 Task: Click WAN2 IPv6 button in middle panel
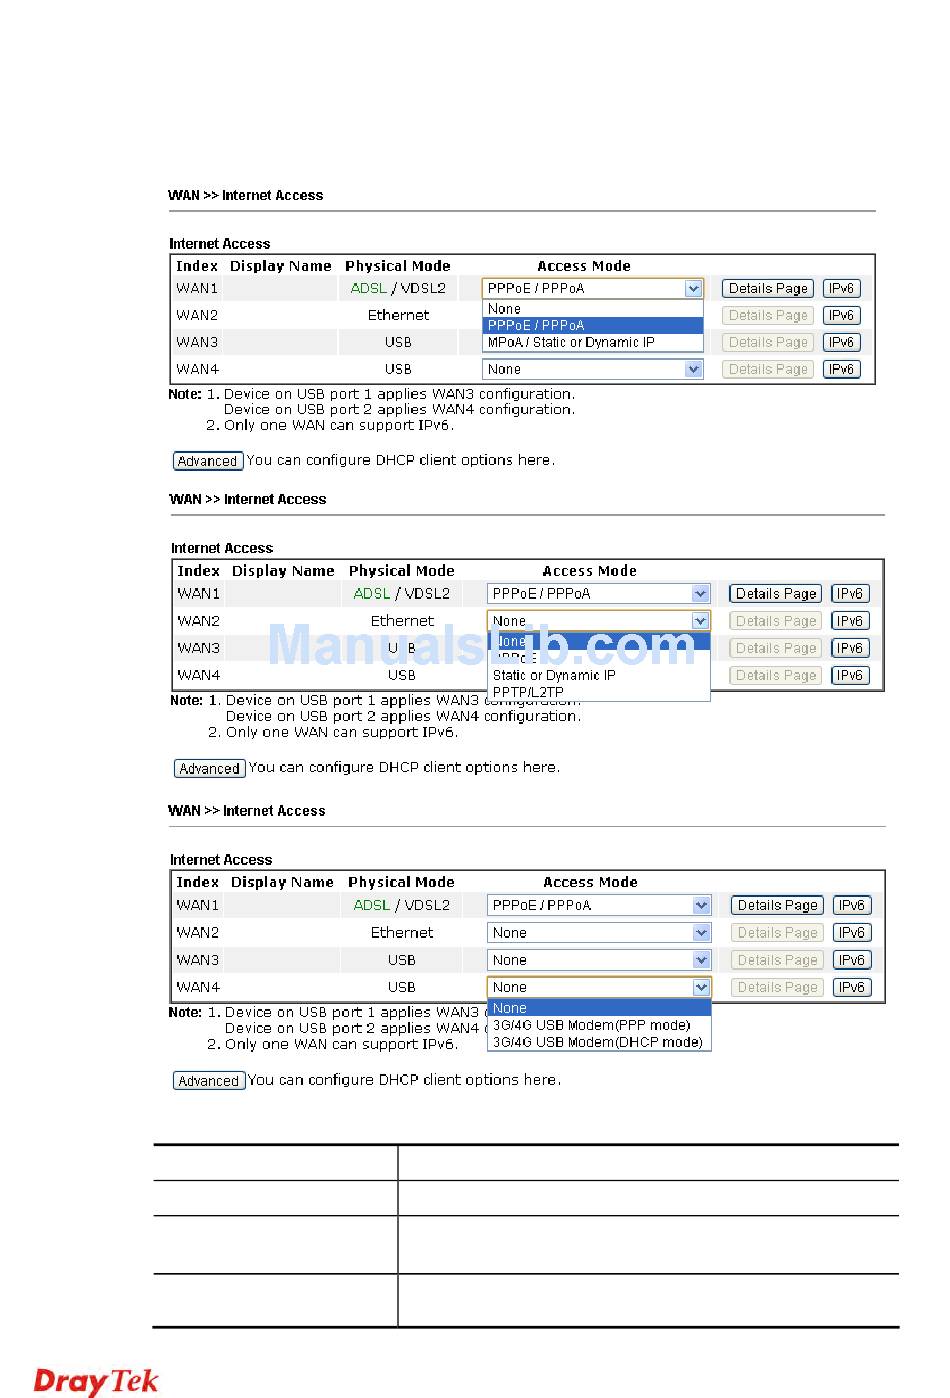[850, 621]
